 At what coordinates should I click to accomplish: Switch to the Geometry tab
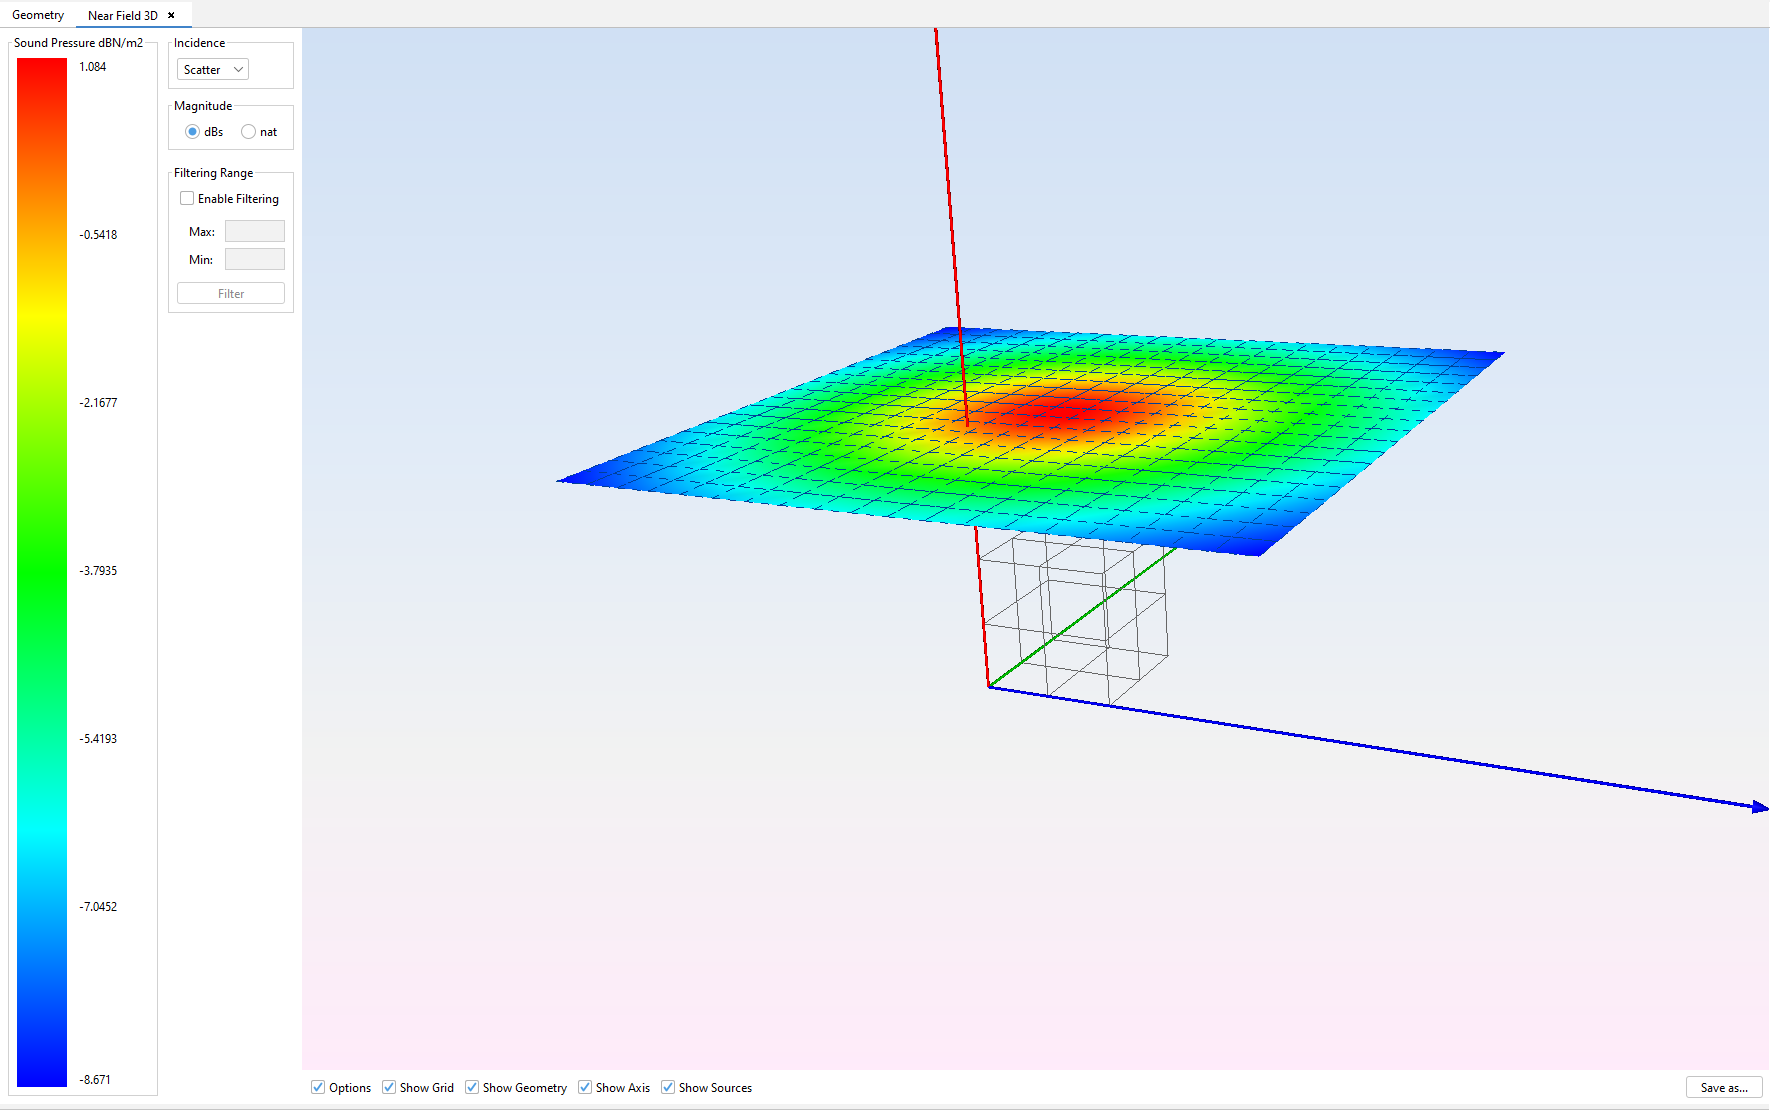(x=38, y=15)
